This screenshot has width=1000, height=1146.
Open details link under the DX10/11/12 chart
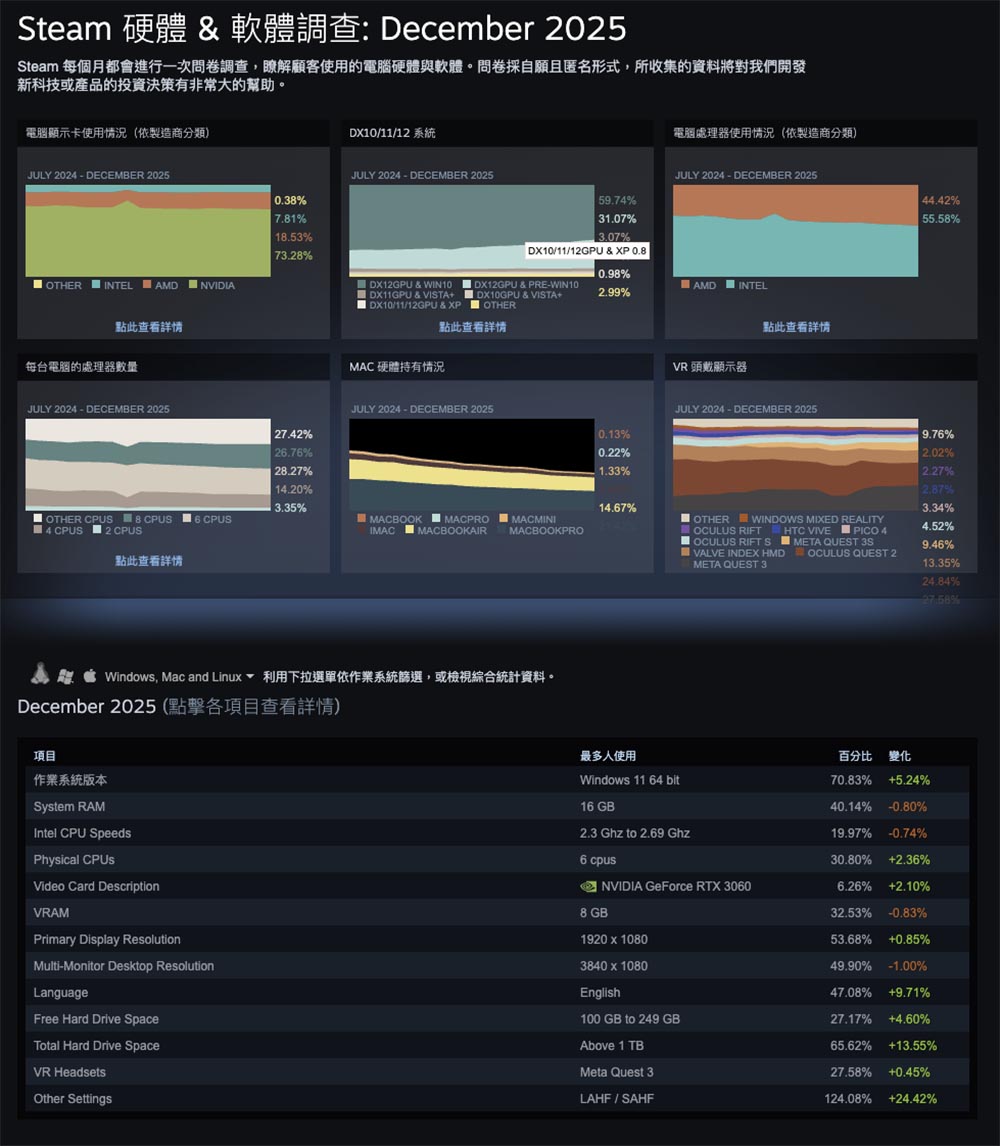pyautogui.click(x=473, y=327)
